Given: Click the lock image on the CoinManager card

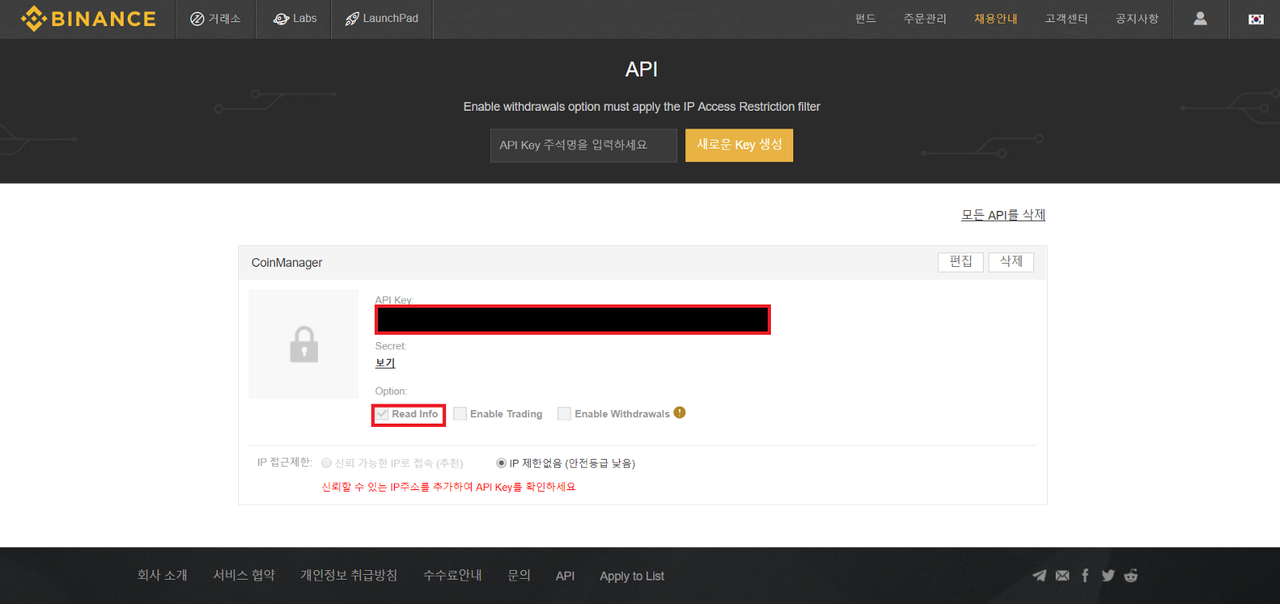Looking at the screenshot, I should coord(304,344).
